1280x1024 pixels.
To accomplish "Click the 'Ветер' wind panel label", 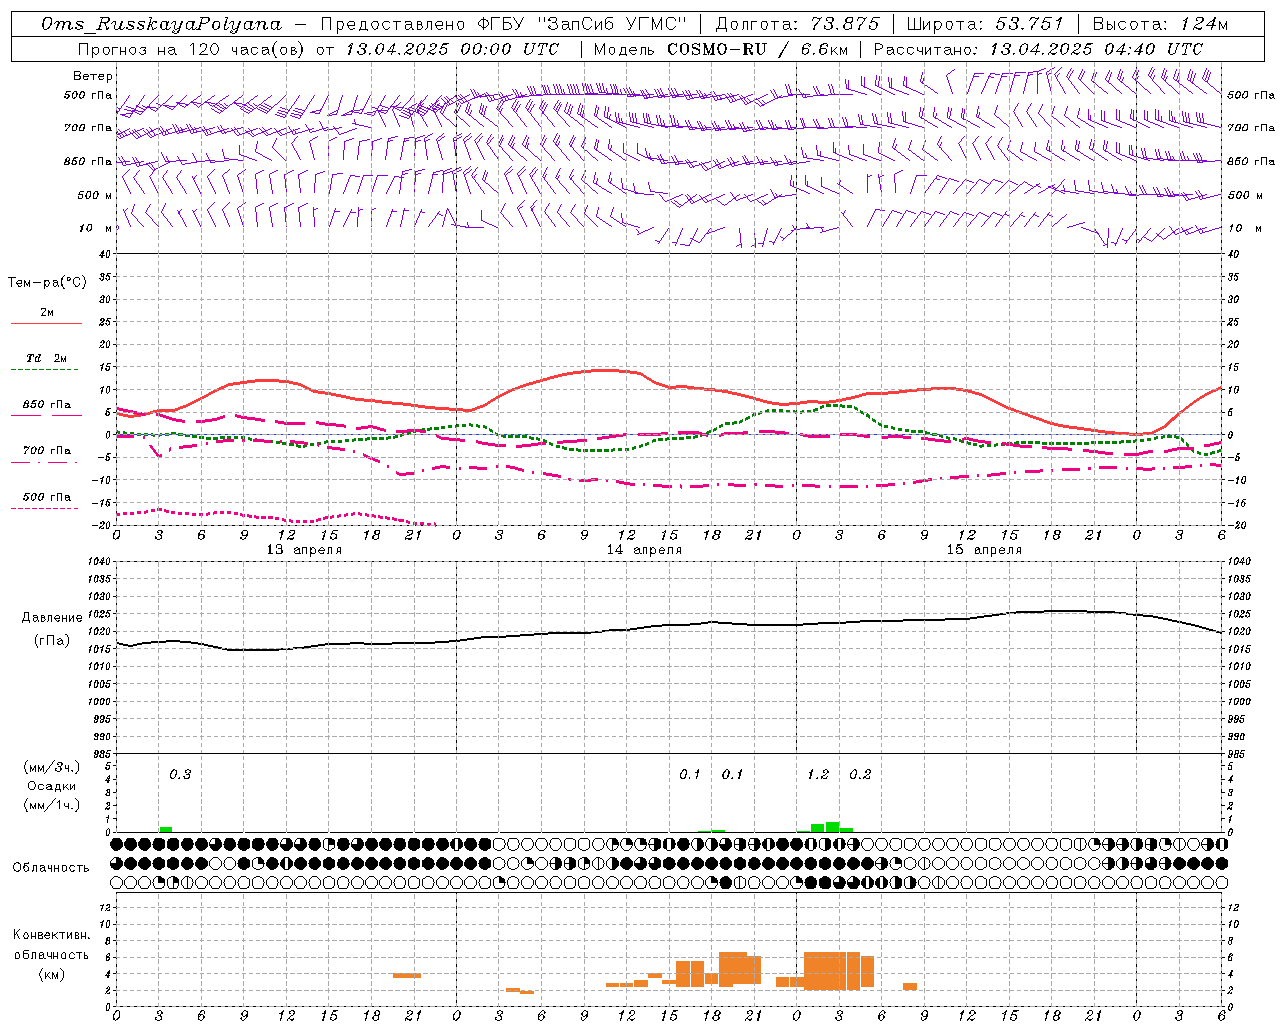I will 93,76.
